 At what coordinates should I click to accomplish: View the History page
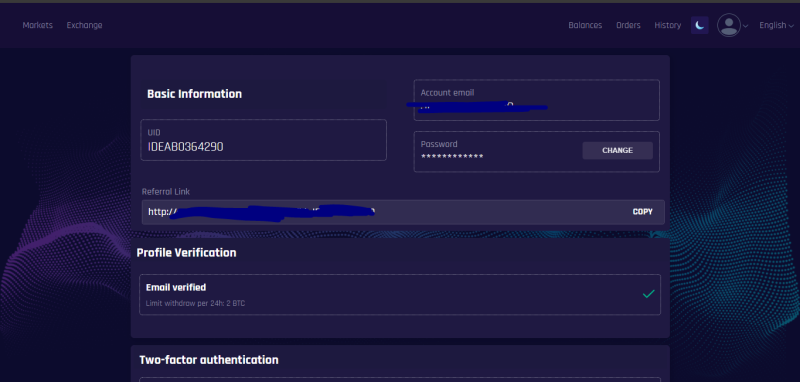coord(668,25)
